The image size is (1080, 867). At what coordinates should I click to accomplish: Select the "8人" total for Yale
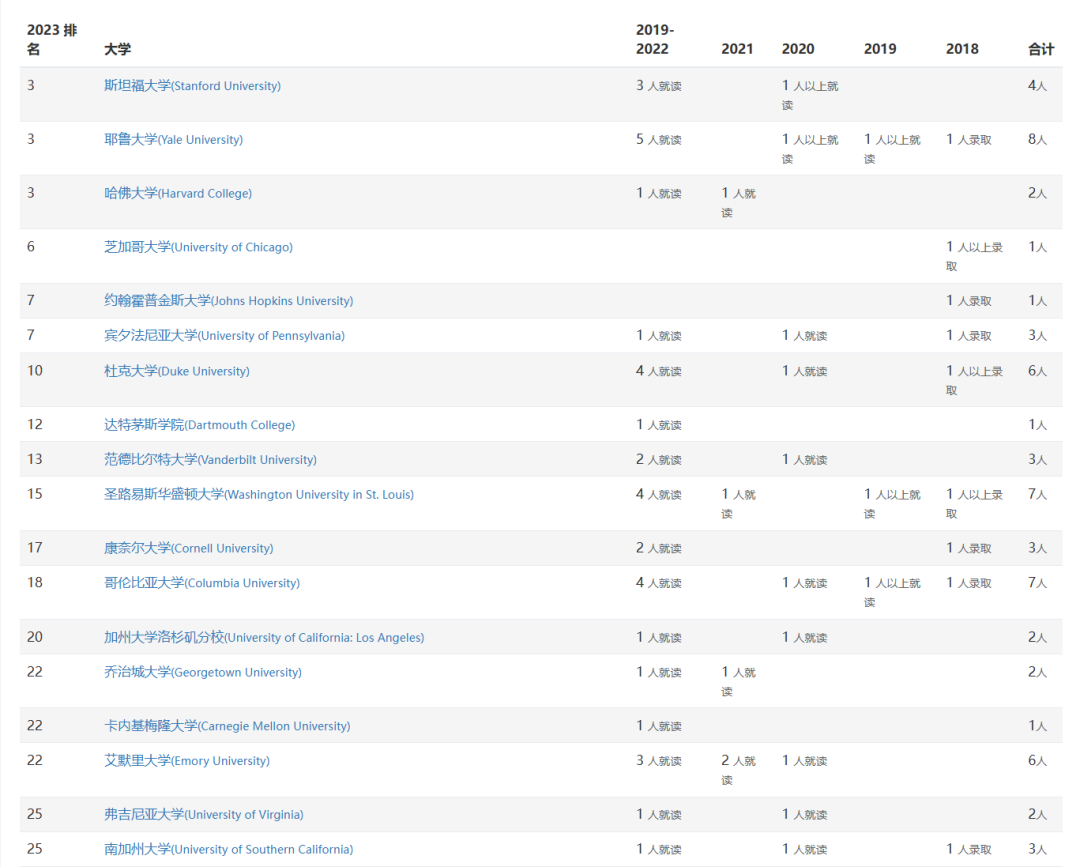[x=1037, y=140]
